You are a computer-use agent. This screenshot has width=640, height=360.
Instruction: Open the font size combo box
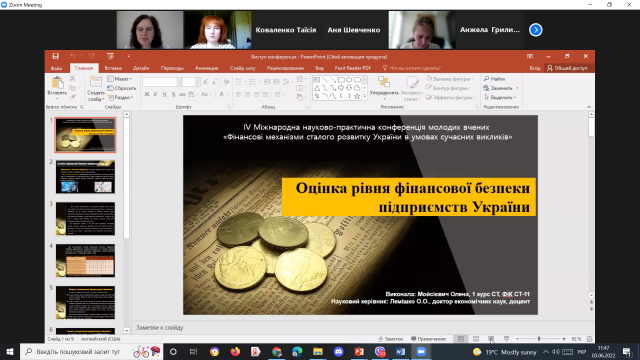pyautogui.click(x=191, y=82)
